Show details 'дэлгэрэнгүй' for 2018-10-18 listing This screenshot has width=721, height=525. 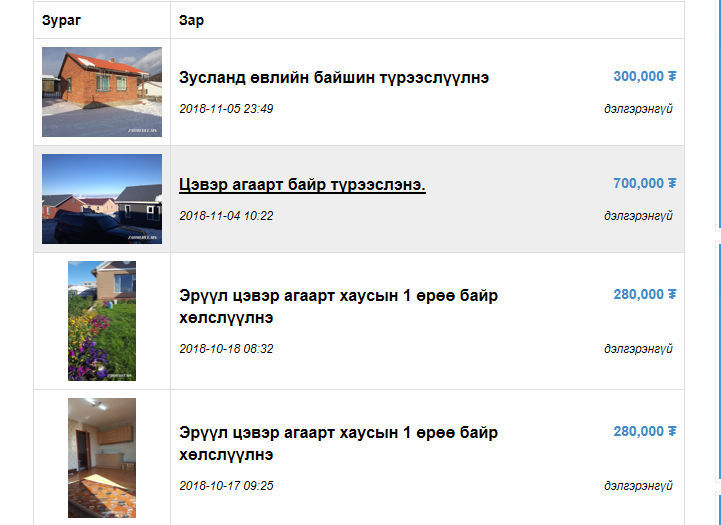click(x=638, y=349)
